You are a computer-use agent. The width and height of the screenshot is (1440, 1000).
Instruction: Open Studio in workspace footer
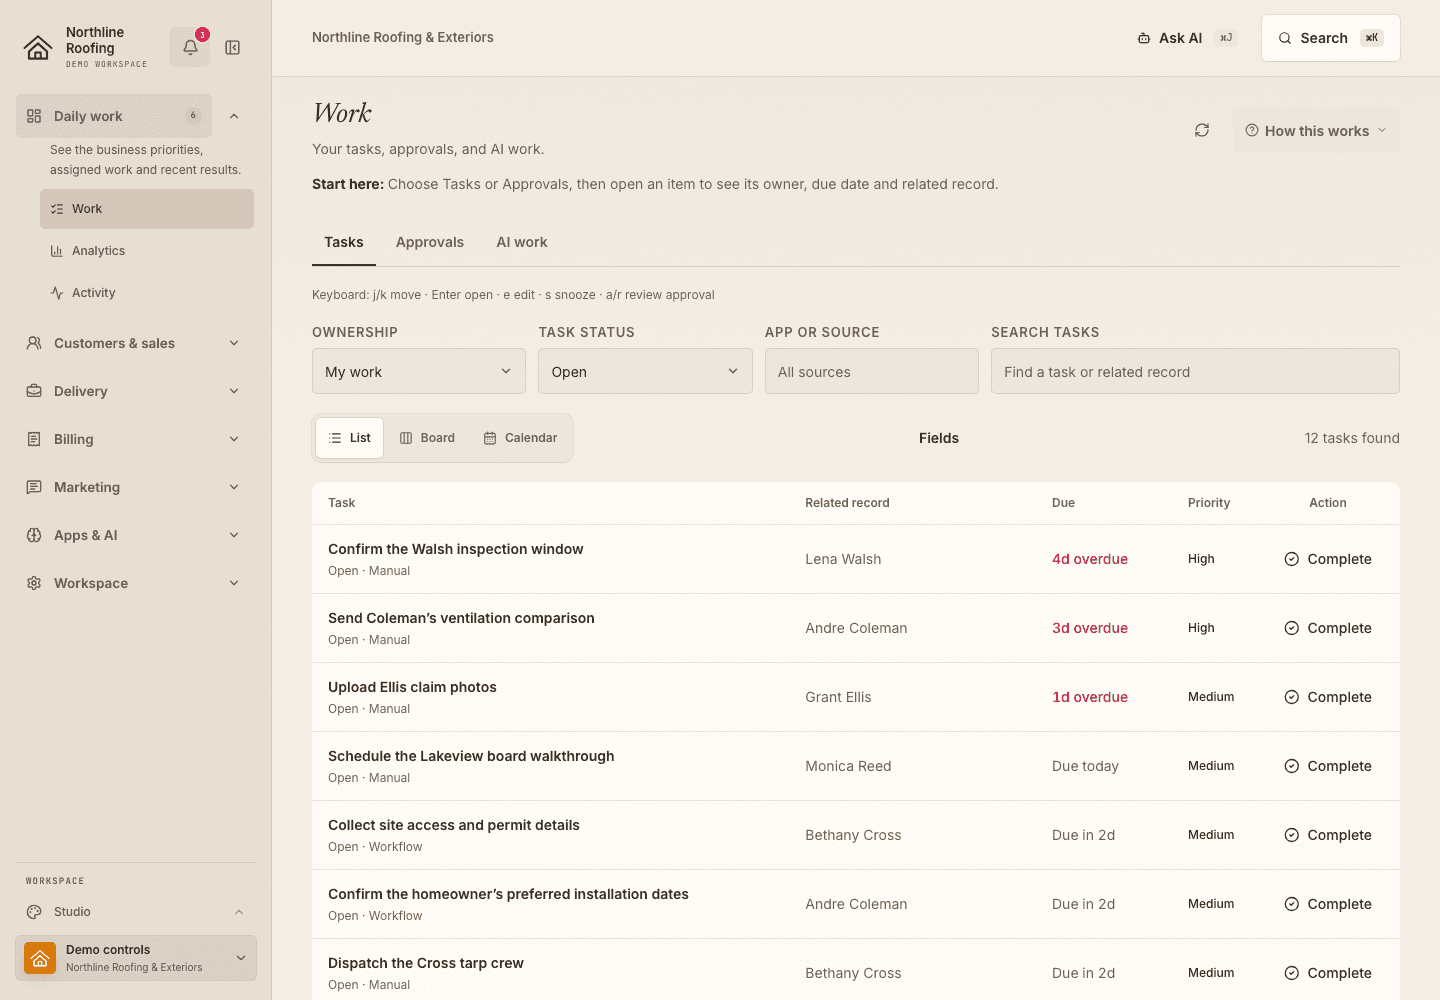point(135,912)
